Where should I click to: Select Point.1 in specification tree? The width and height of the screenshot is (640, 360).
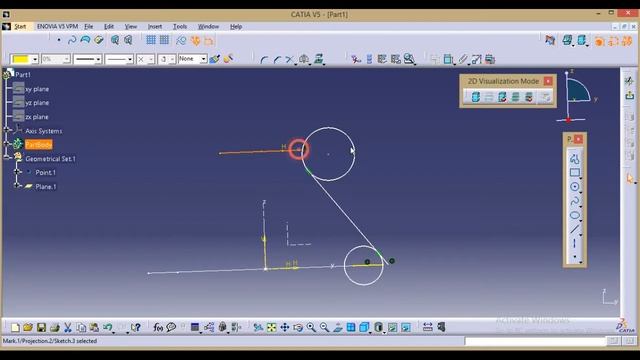tap(45, 173)
